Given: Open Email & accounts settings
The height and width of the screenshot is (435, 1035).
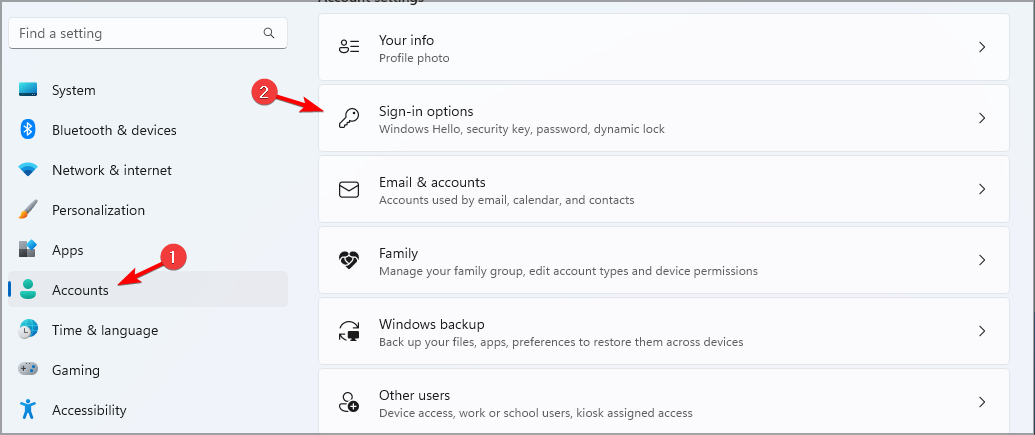Looking at the screenshot, I should (432, 183).
